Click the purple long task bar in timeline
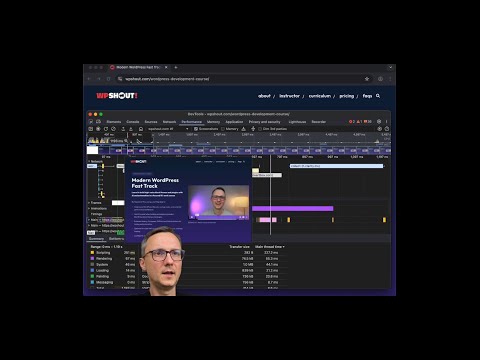480x360 pixels. pyautogui.click(x=292, y=209)
